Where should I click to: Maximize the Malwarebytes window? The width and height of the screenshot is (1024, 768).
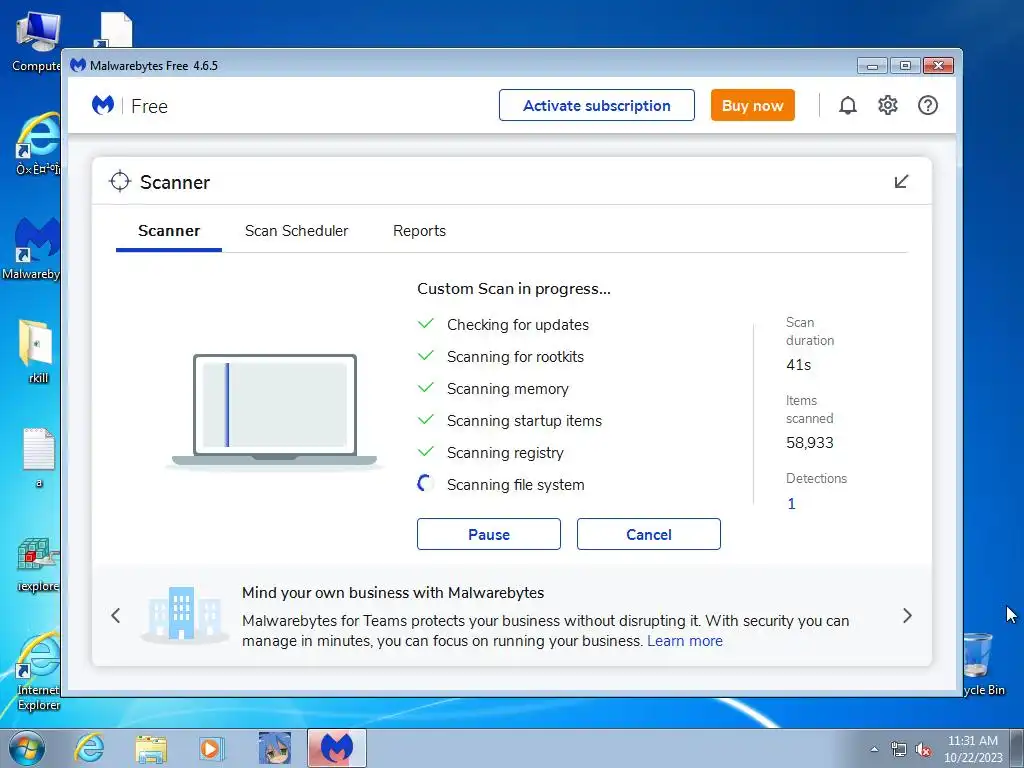pos(905,65)
